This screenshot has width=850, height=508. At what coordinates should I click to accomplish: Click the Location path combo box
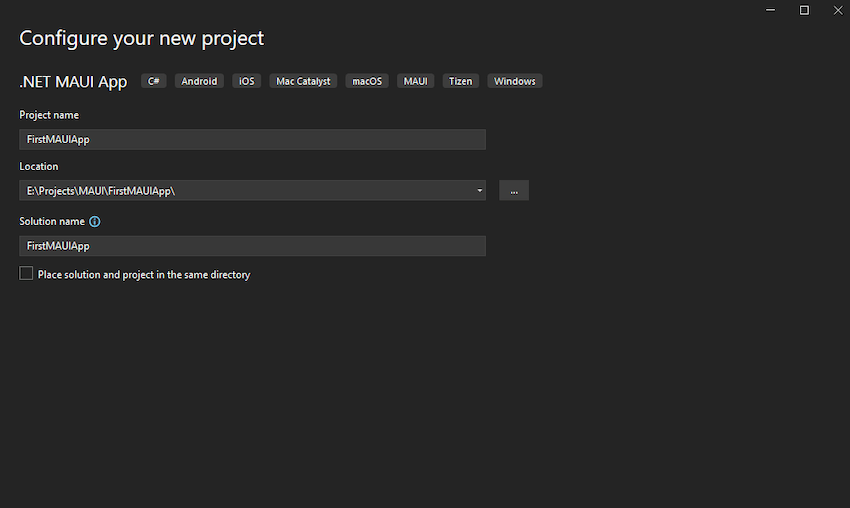pyautogui.click(x=245, y=191)
